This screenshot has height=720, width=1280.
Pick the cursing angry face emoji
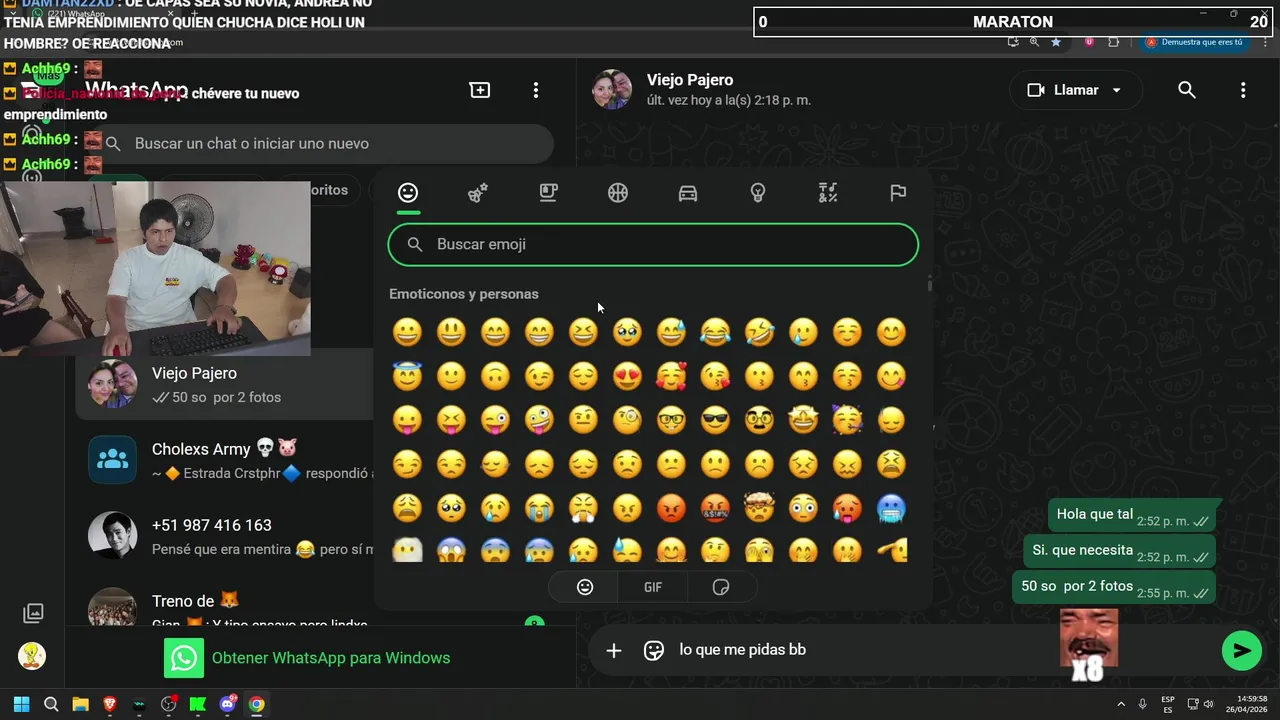(x=715, y=508)
